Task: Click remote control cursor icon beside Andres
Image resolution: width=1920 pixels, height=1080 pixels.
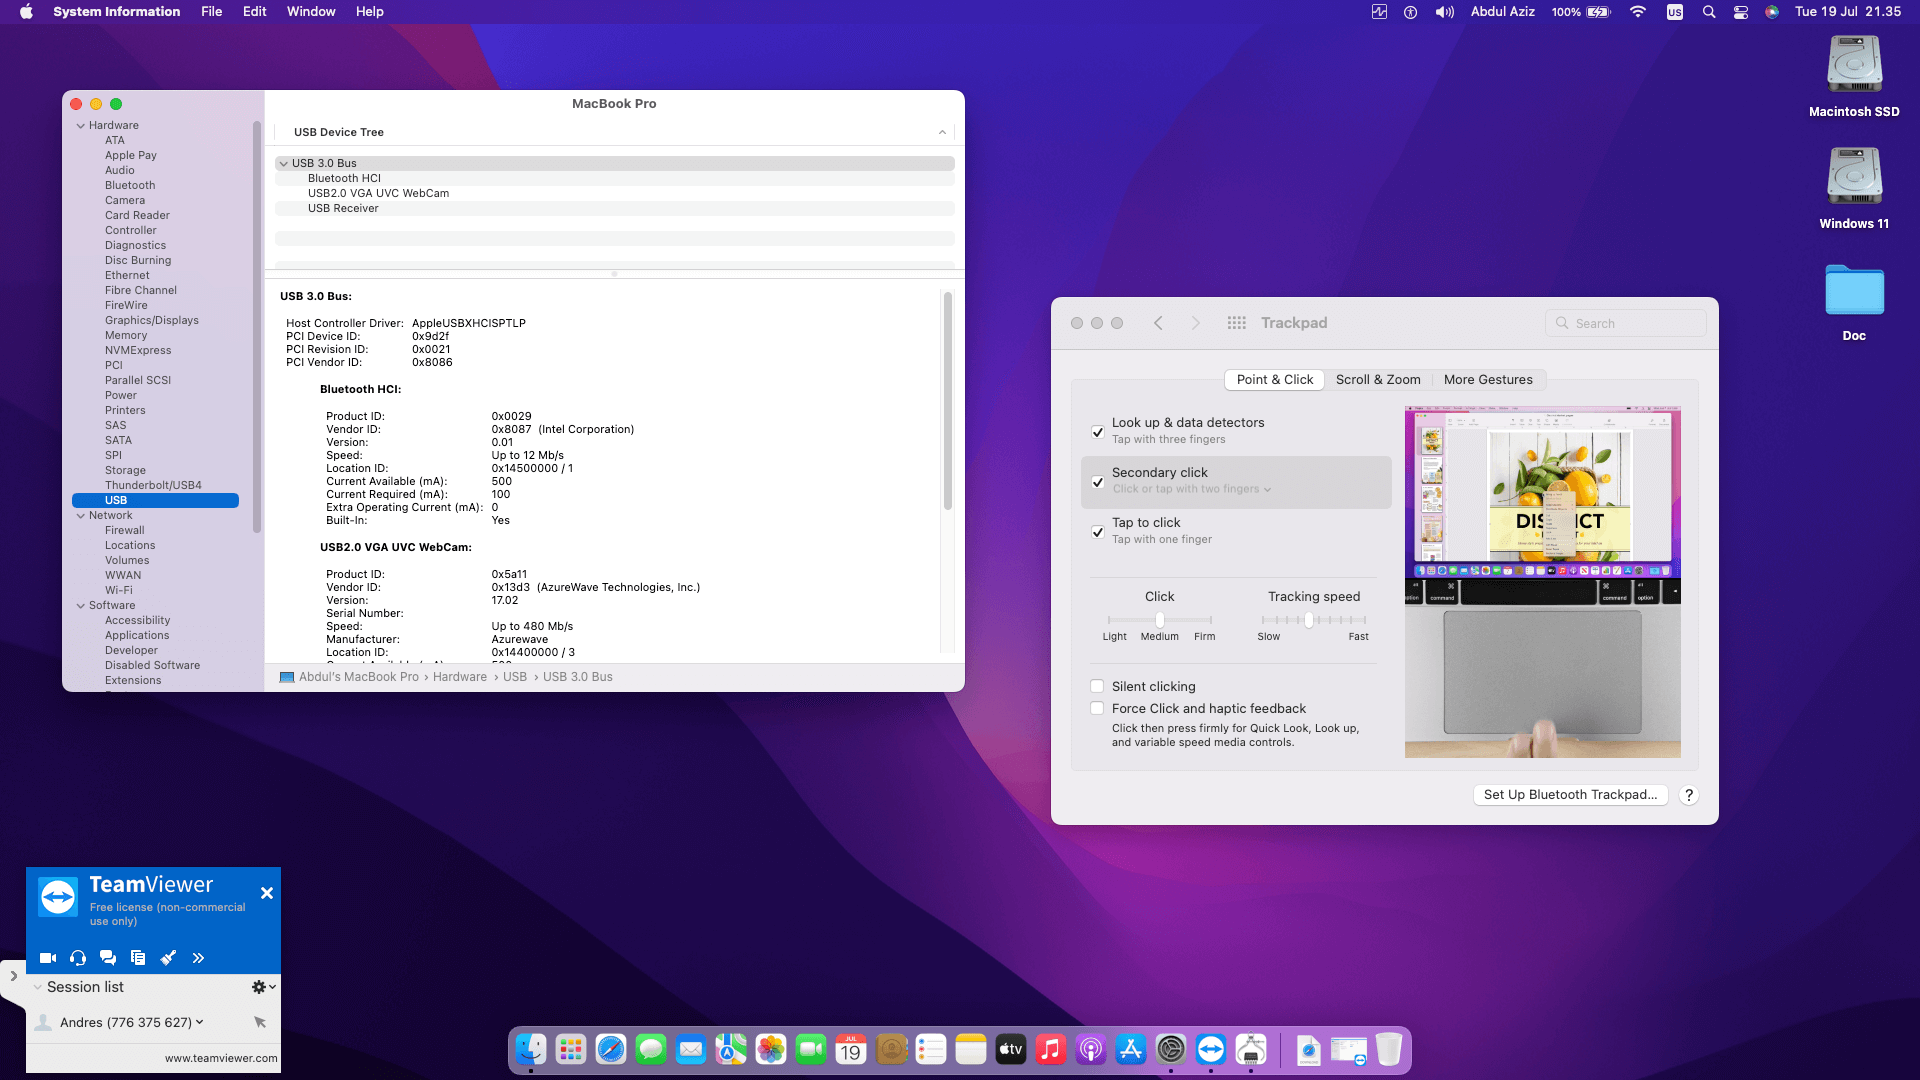Action: [260, 1022]
